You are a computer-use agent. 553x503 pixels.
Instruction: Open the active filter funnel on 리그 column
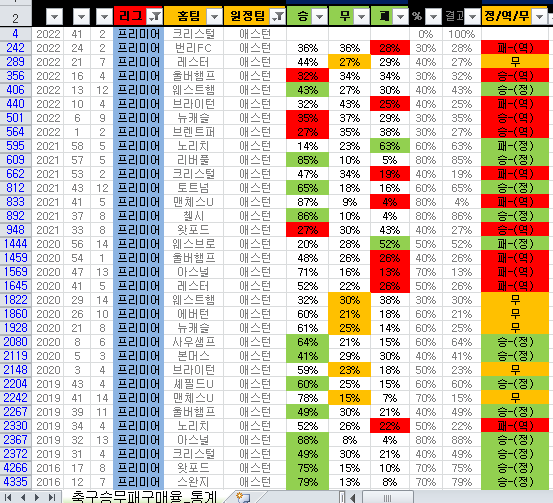tap(155, 16)
